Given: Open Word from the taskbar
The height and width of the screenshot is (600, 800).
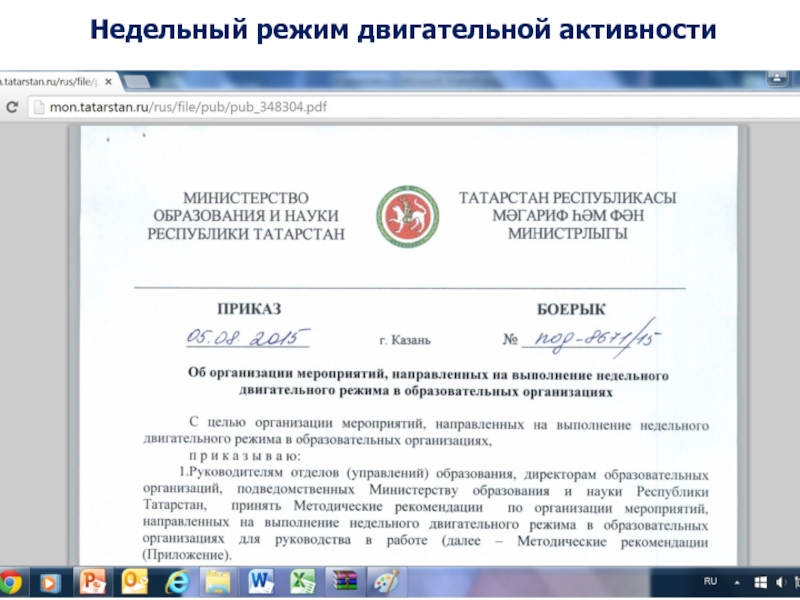Looking at the screenshot, I should (x=261, y=582).
